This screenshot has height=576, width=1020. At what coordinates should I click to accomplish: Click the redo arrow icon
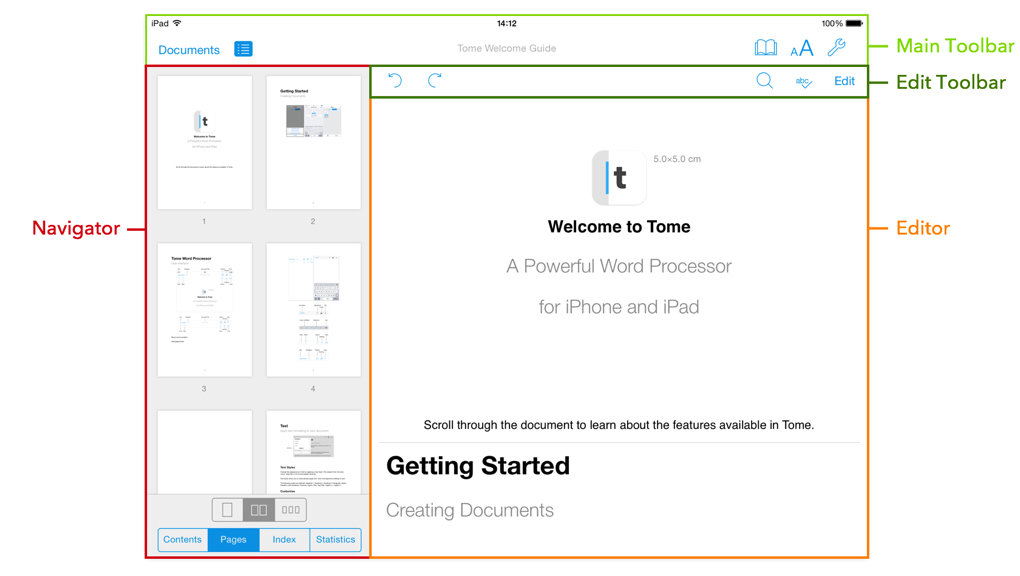(434, 81)
